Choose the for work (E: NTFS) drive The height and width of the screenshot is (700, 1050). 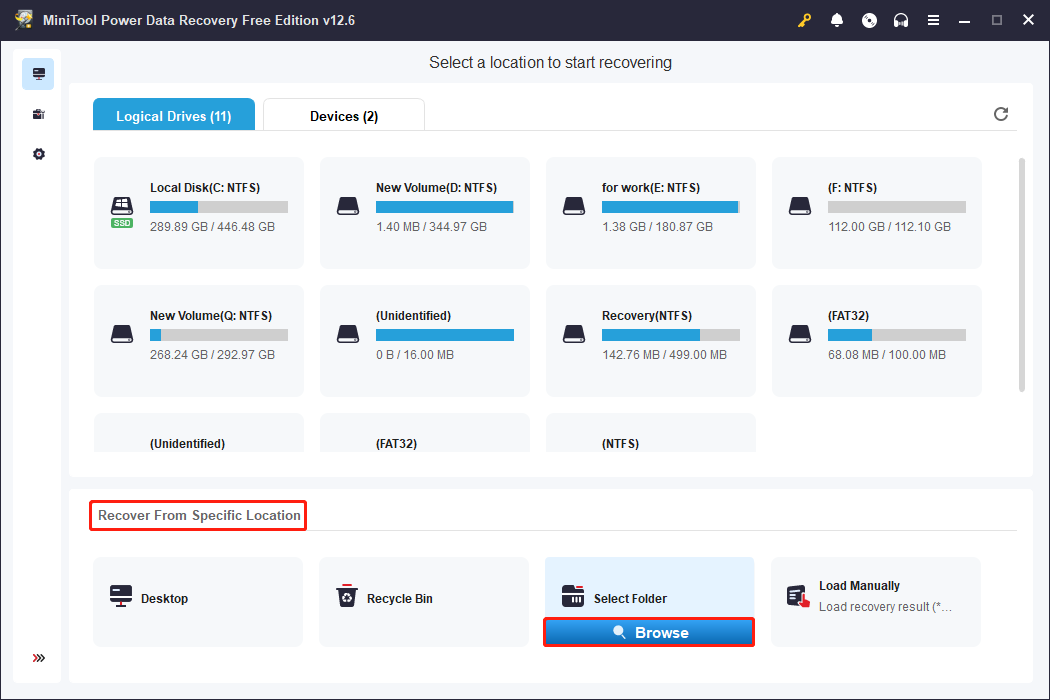click(650, 212)
